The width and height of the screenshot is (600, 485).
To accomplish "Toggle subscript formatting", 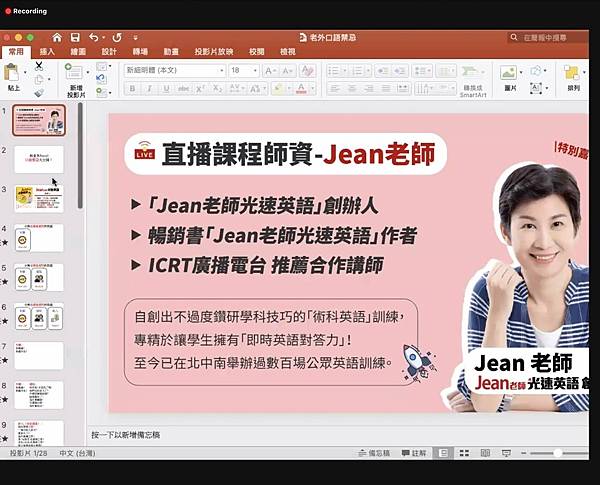I will pyautogui.click(x=217, y=89).
